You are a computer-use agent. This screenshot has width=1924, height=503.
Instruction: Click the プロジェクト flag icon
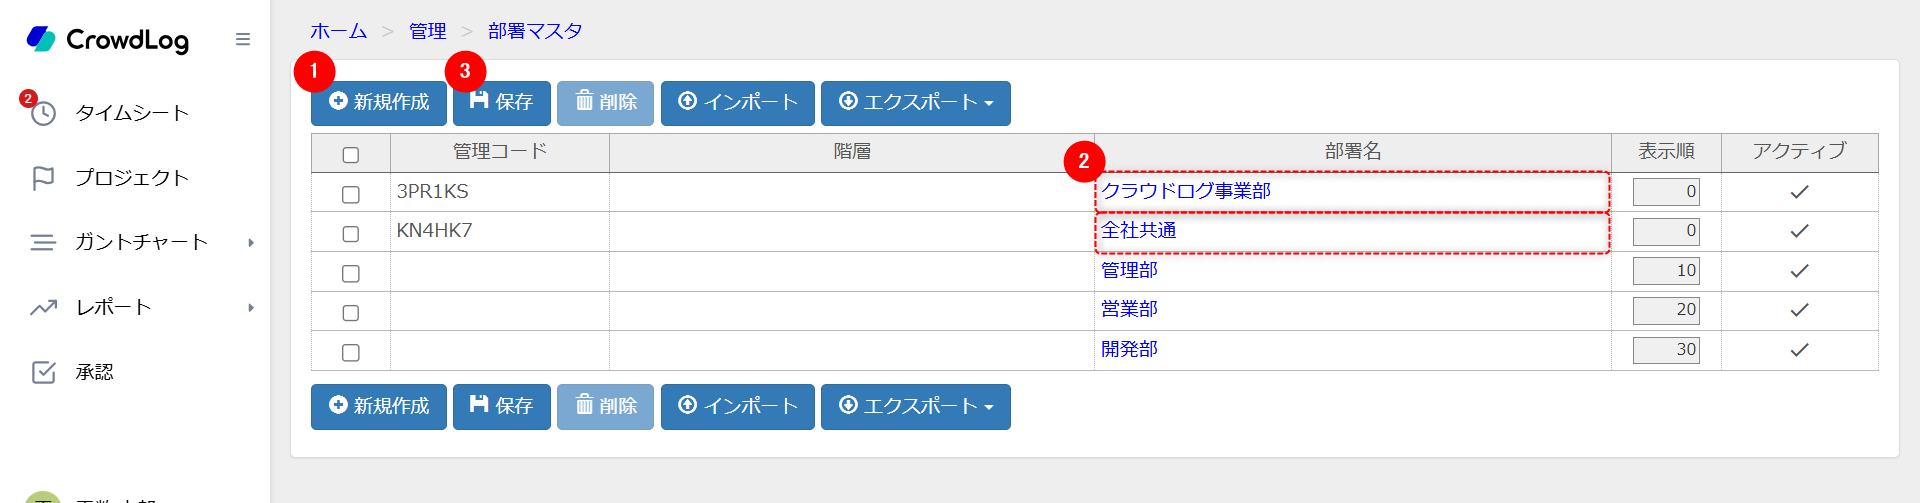click(43, 178)
